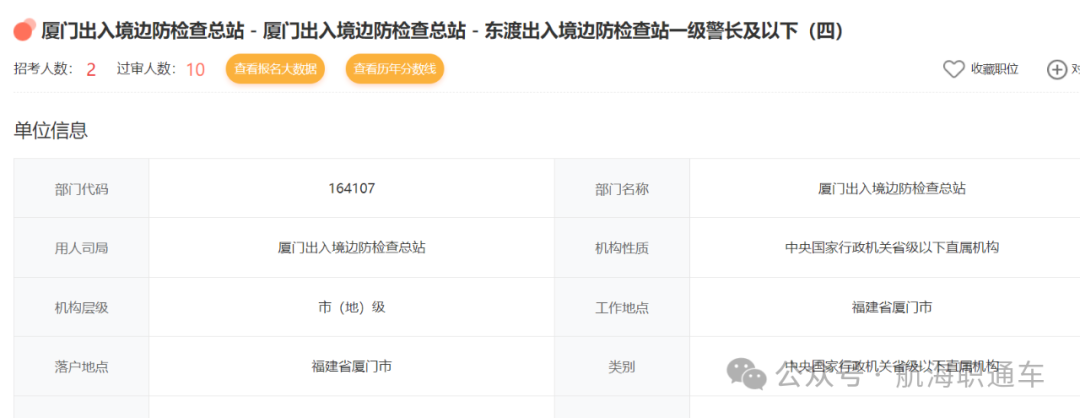Click the 落户地点 value 福建省厦门市
Image resolution: width=1080 pixels, height=418 pixels.
tap(352, 366)
